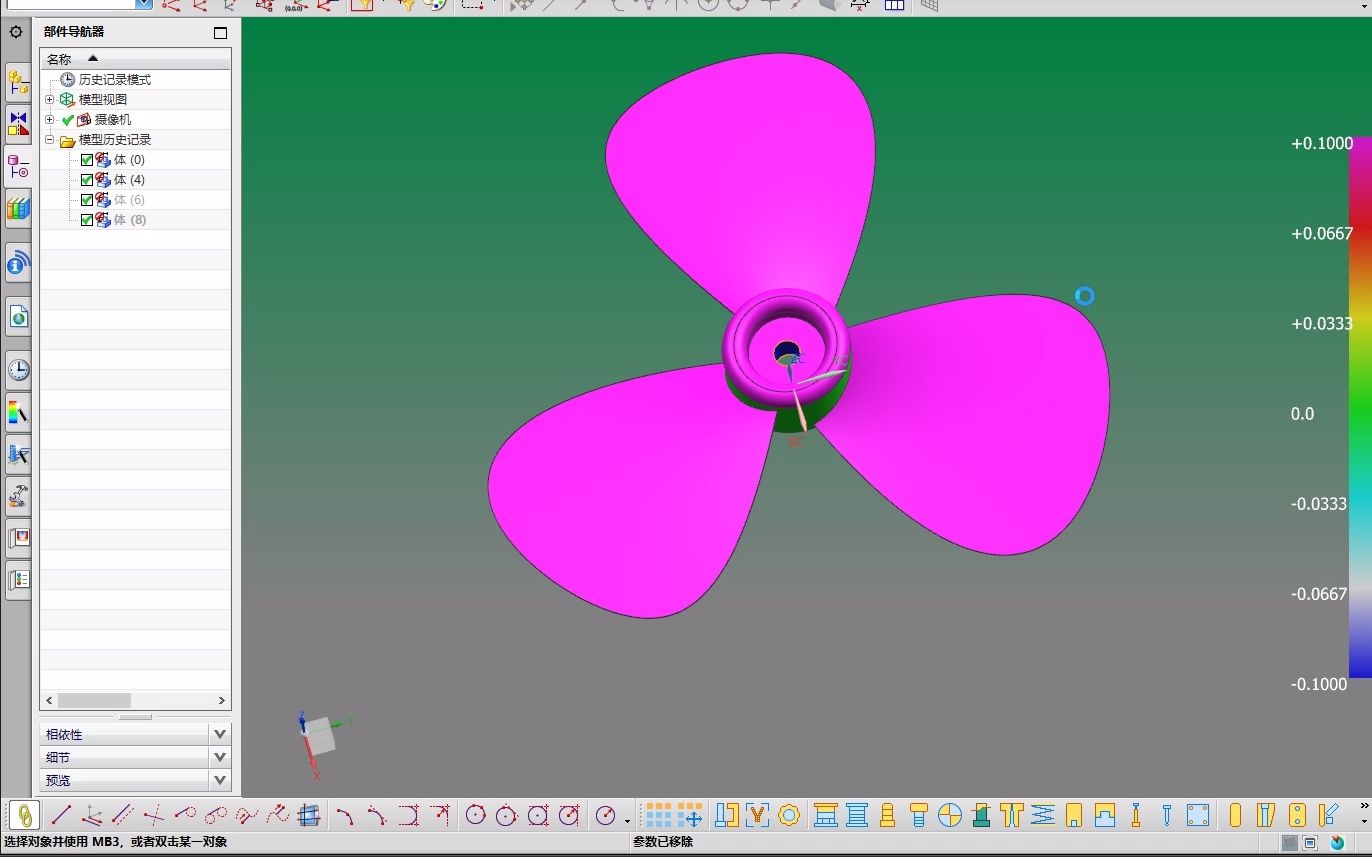This screenshot has height=857, width=1372.
Task: Select the datum plane grid icon
Action: tap(310, 815)
